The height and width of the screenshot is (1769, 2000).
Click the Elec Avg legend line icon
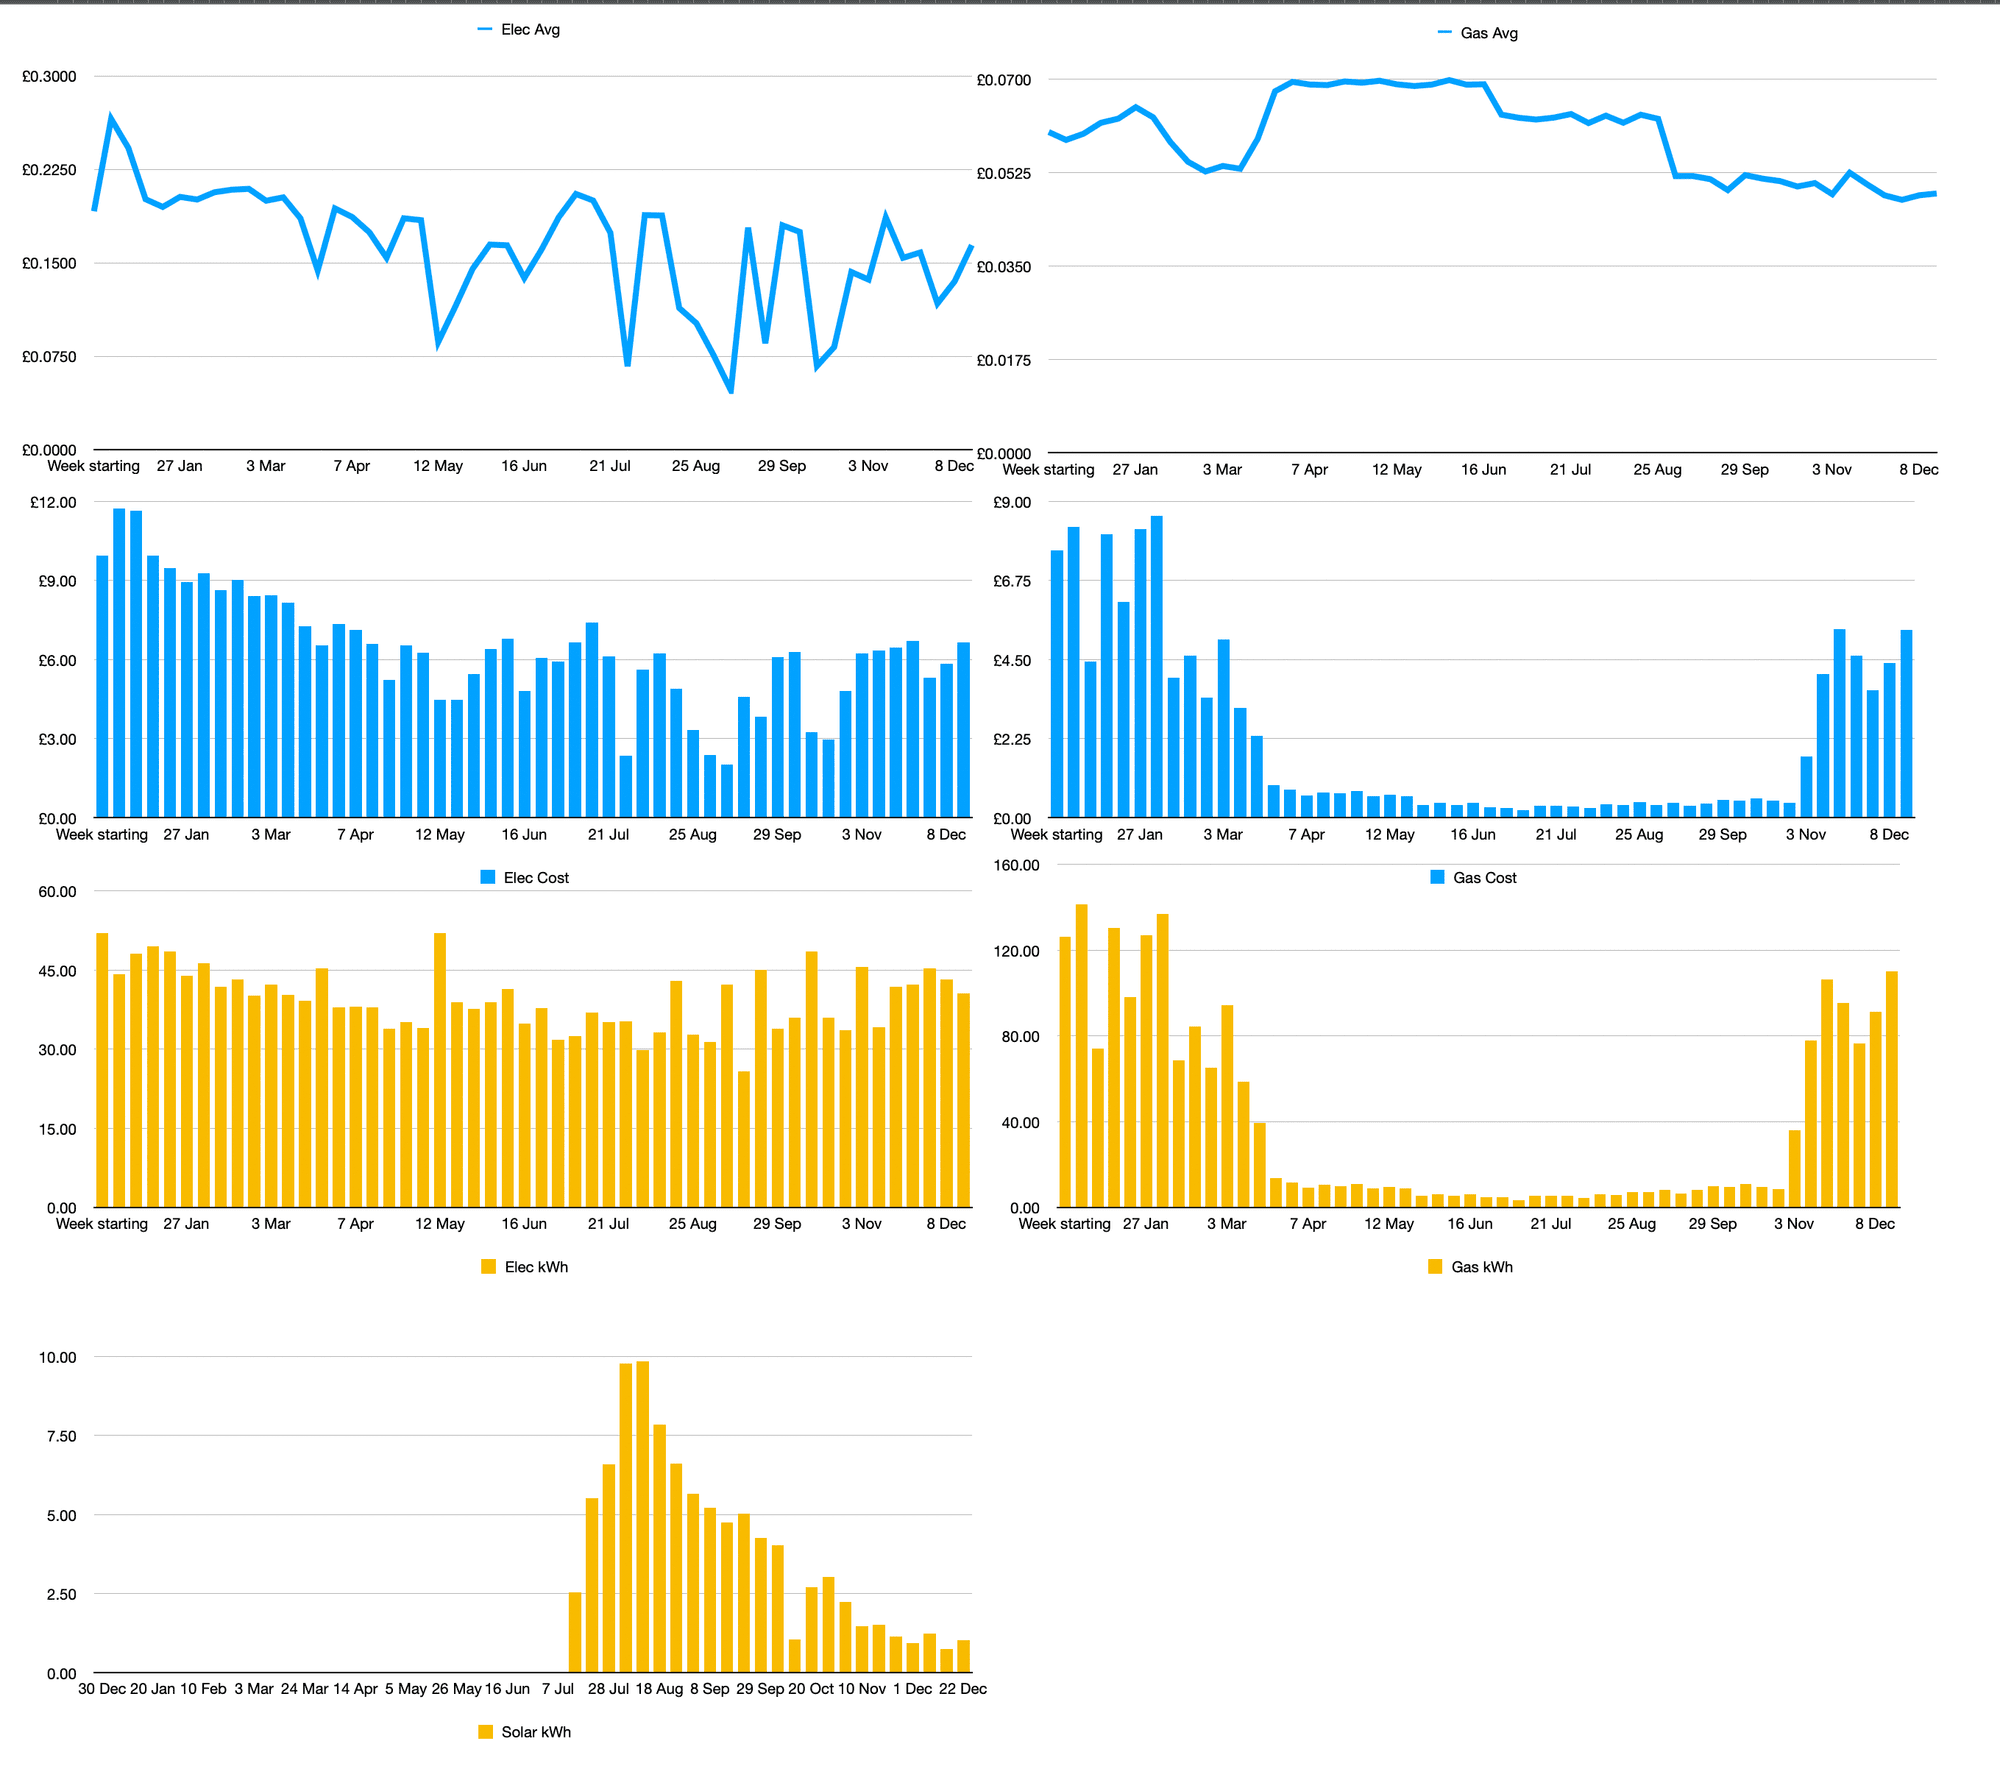(486, 30)
